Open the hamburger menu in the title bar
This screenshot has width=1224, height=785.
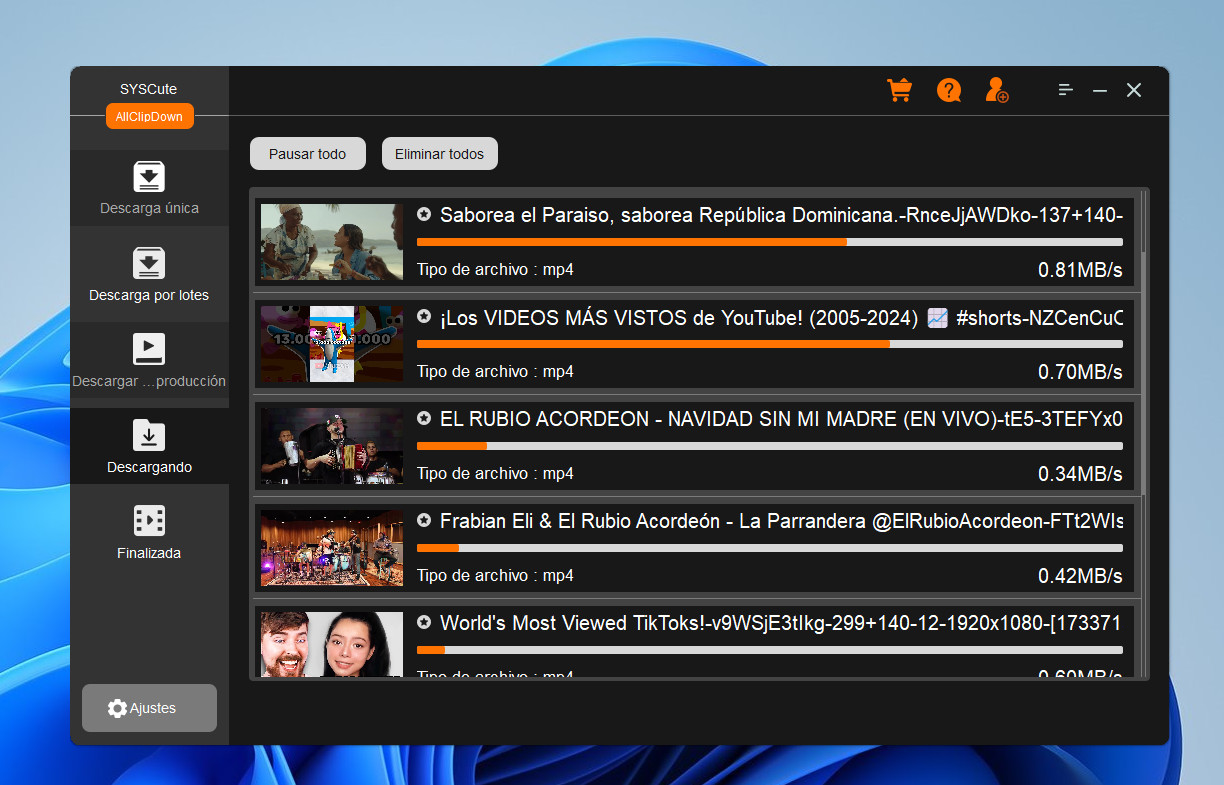(x=1065, y=90)
